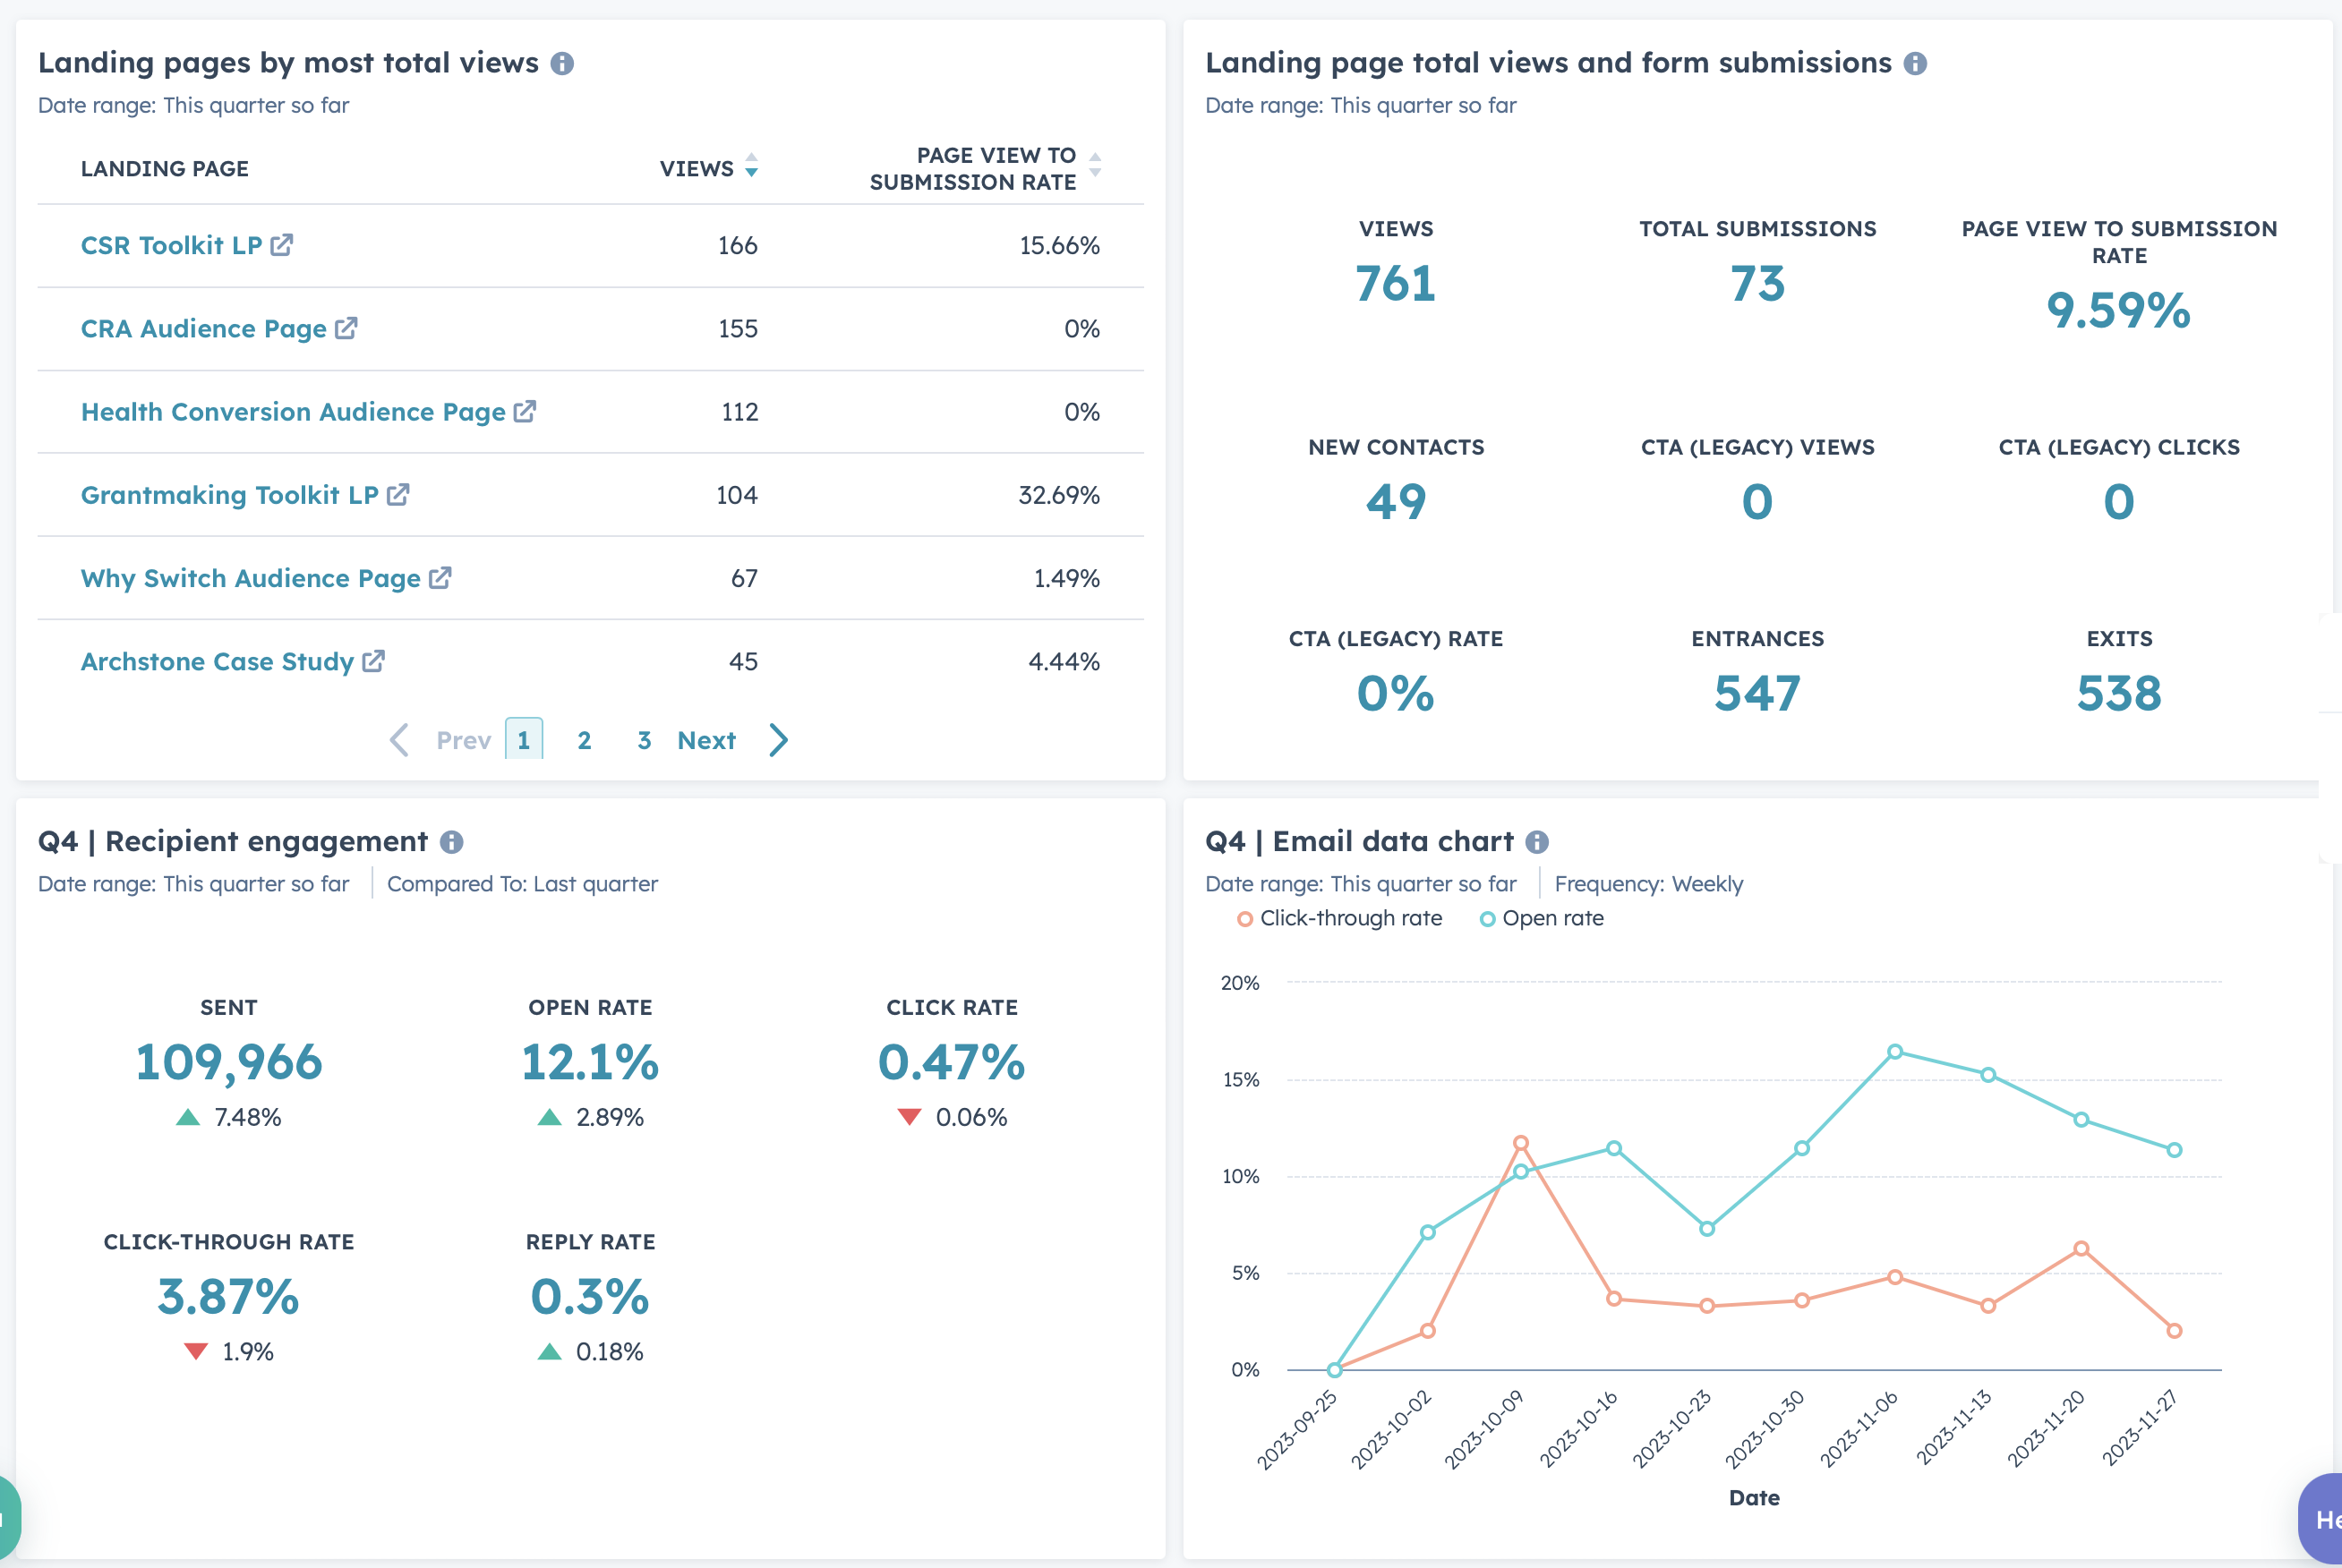The image size is (2342, 1568).
Task: Click the Next pagination link
Action: [706, 740]
